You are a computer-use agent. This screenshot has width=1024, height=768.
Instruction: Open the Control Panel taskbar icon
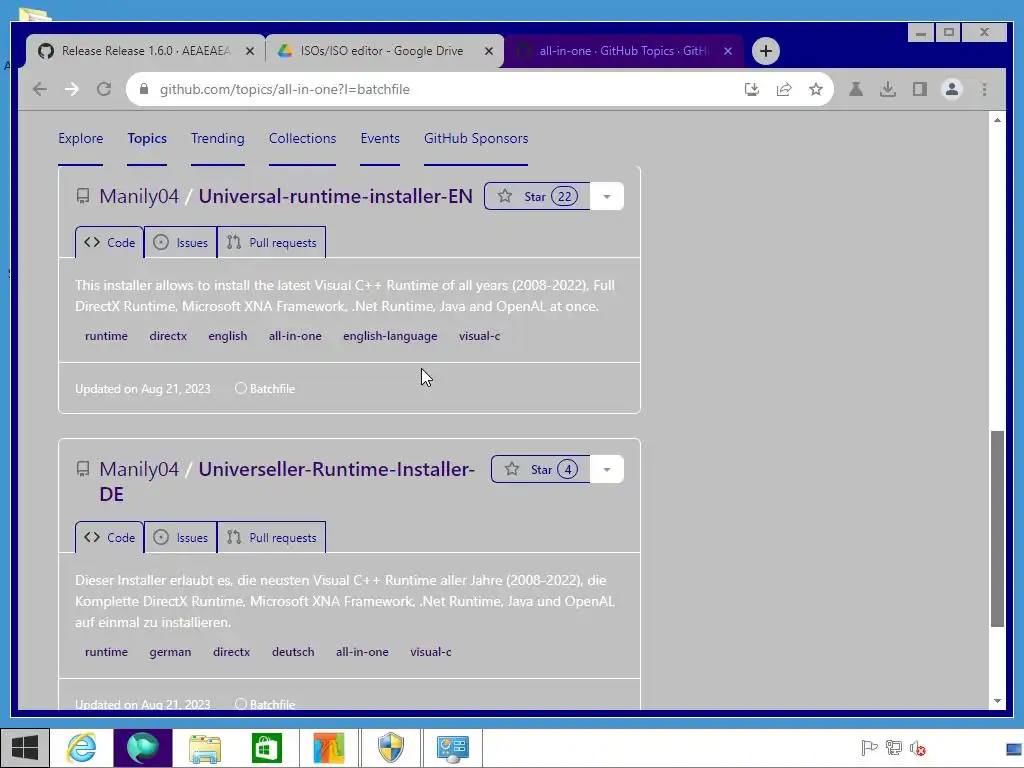452,748
